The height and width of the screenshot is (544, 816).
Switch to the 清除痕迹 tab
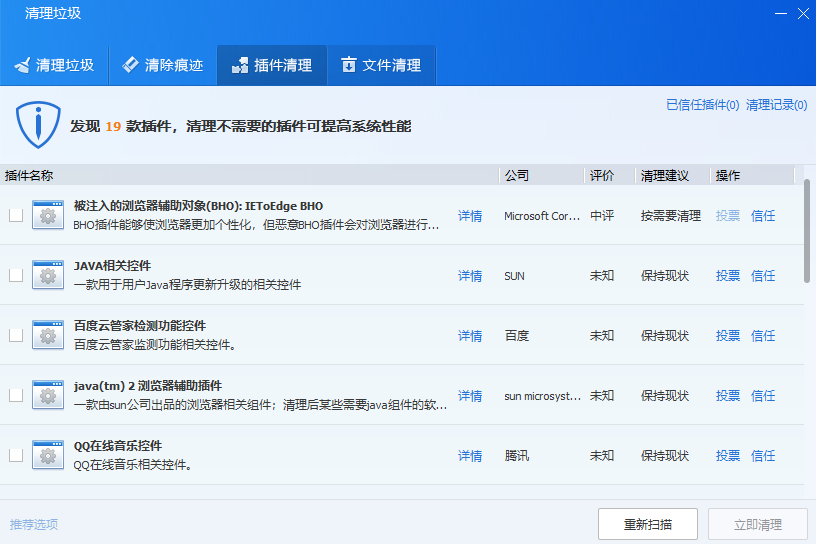163,65
